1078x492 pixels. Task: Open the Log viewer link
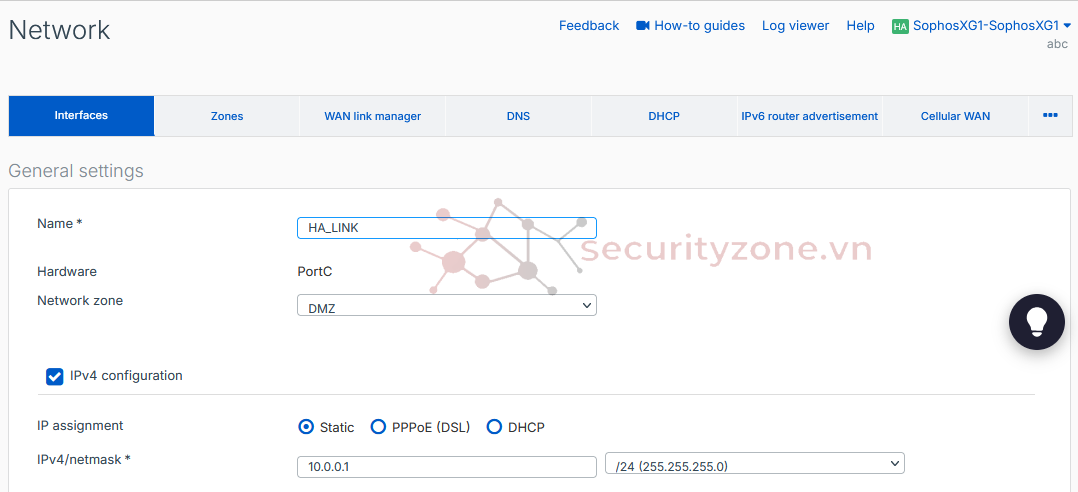click(x=795, y=26)
